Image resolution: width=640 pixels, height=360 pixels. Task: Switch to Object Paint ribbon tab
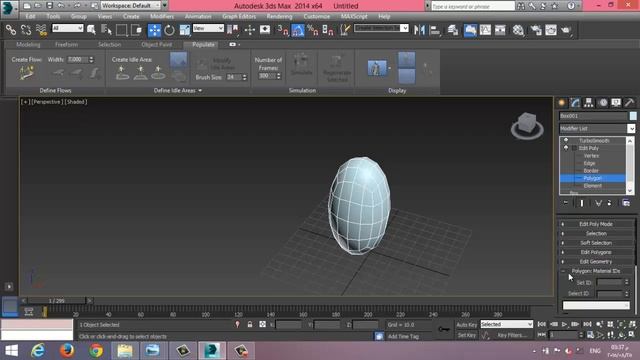[157, 44]
